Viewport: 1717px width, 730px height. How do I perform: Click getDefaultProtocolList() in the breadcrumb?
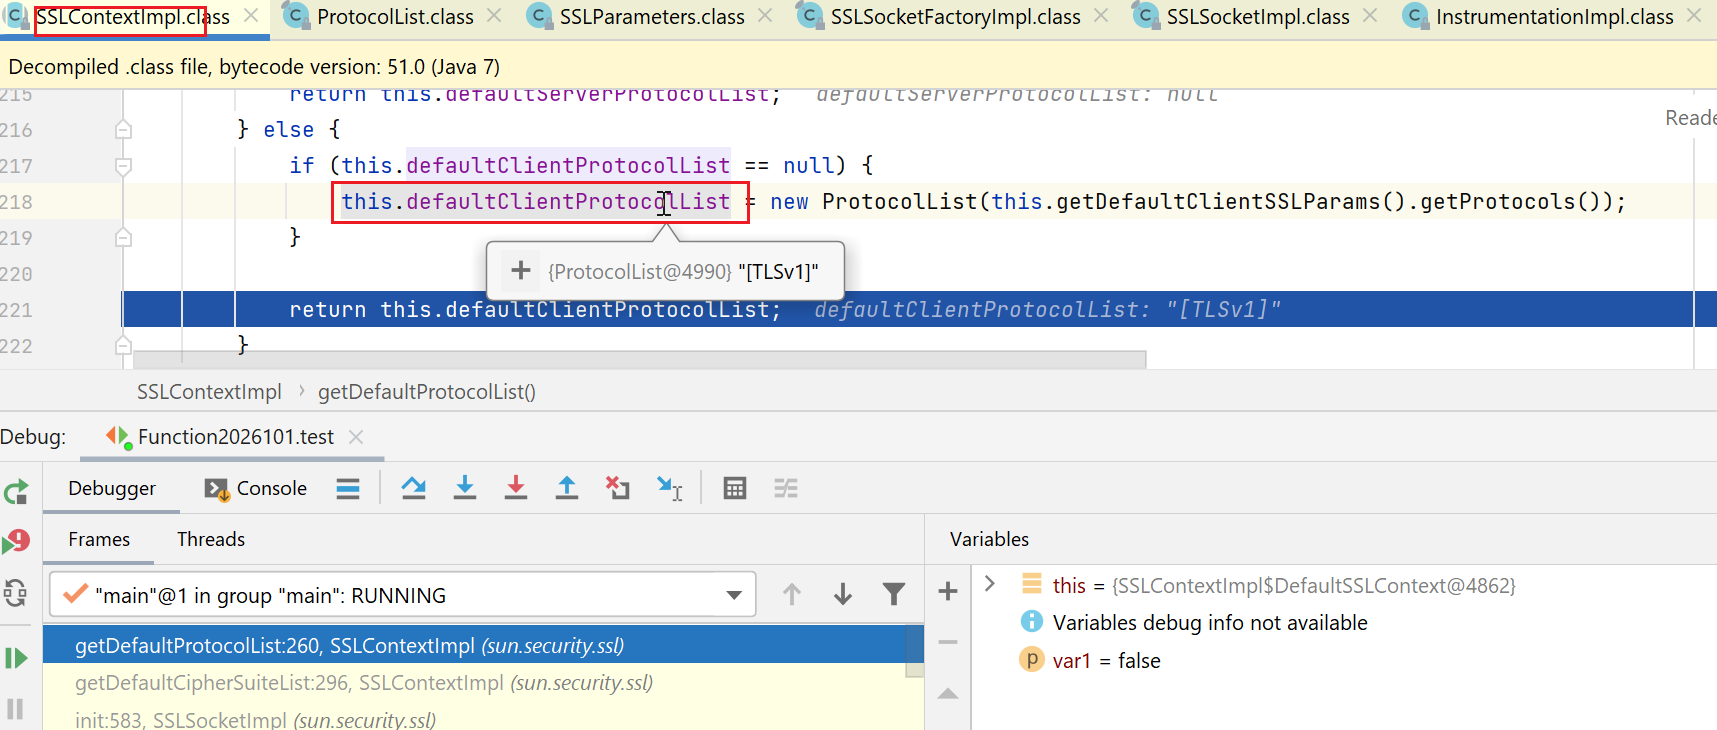(427, 392)
